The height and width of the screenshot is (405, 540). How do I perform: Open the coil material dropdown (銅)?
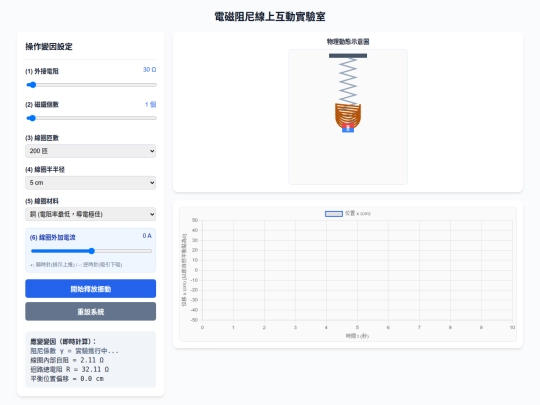tap(91, 214)
